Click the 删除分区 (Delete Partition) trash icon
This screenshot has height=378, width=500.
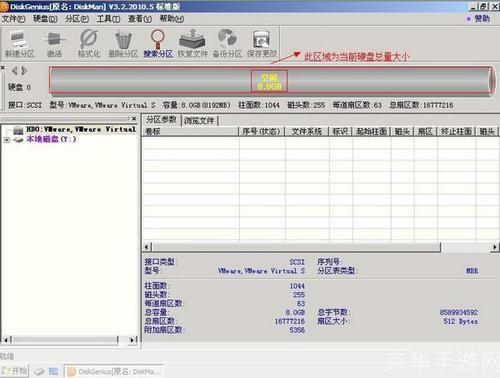click(x=123, y=44)
